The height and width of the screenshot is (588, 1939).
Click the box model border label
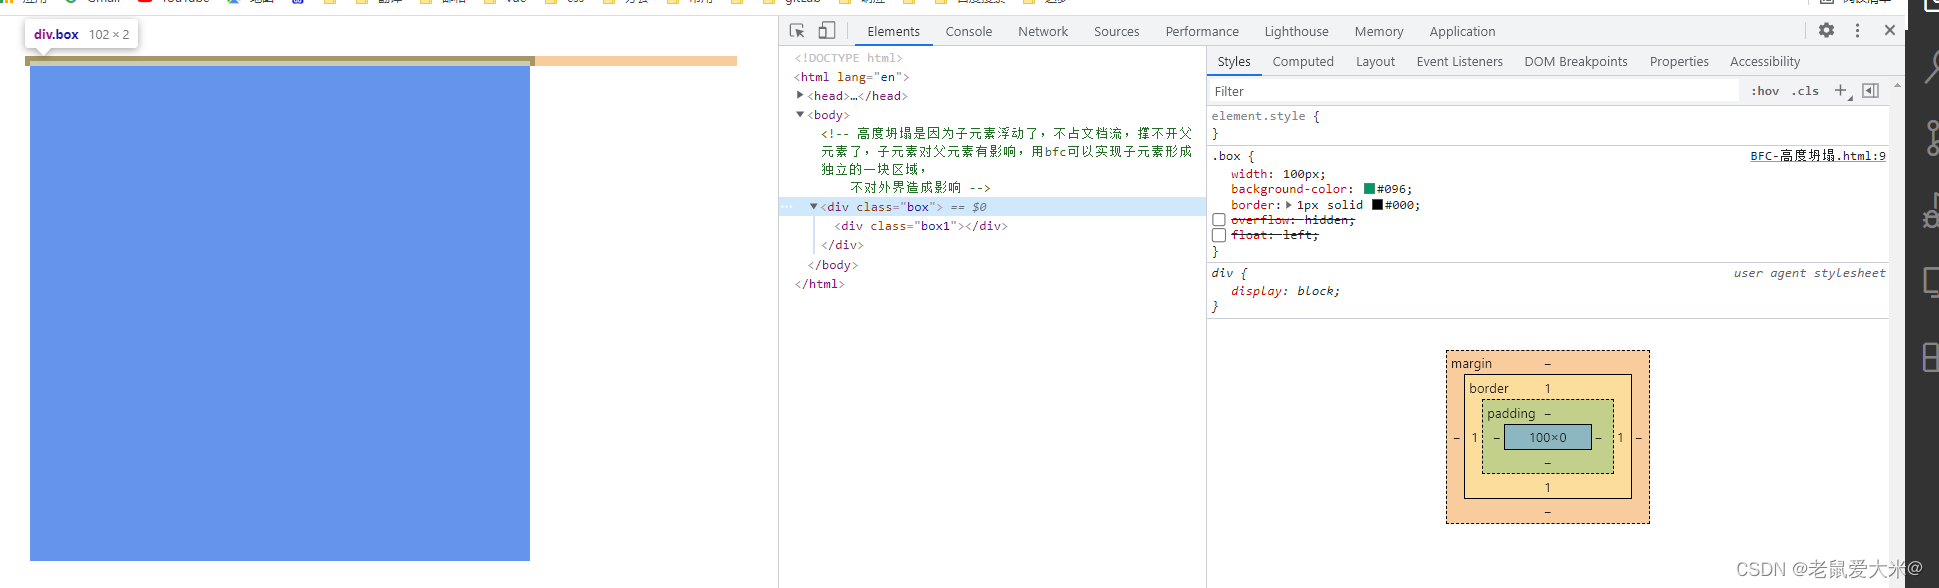coord(1489,388)
